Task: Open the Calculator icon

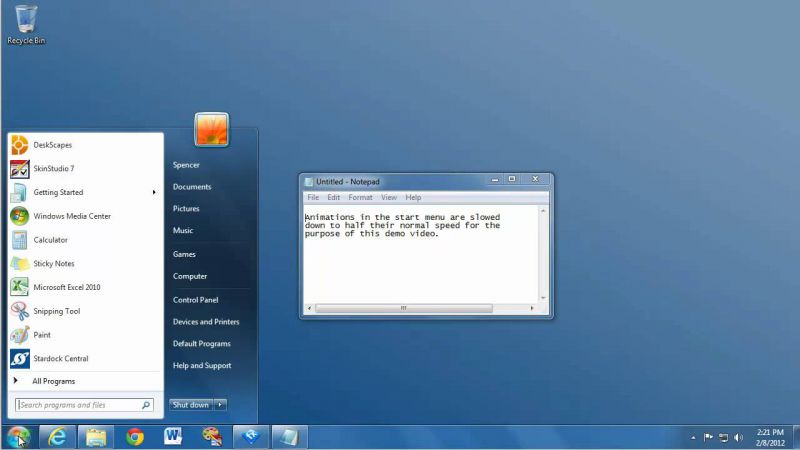Action: click(x=19, y=240)
